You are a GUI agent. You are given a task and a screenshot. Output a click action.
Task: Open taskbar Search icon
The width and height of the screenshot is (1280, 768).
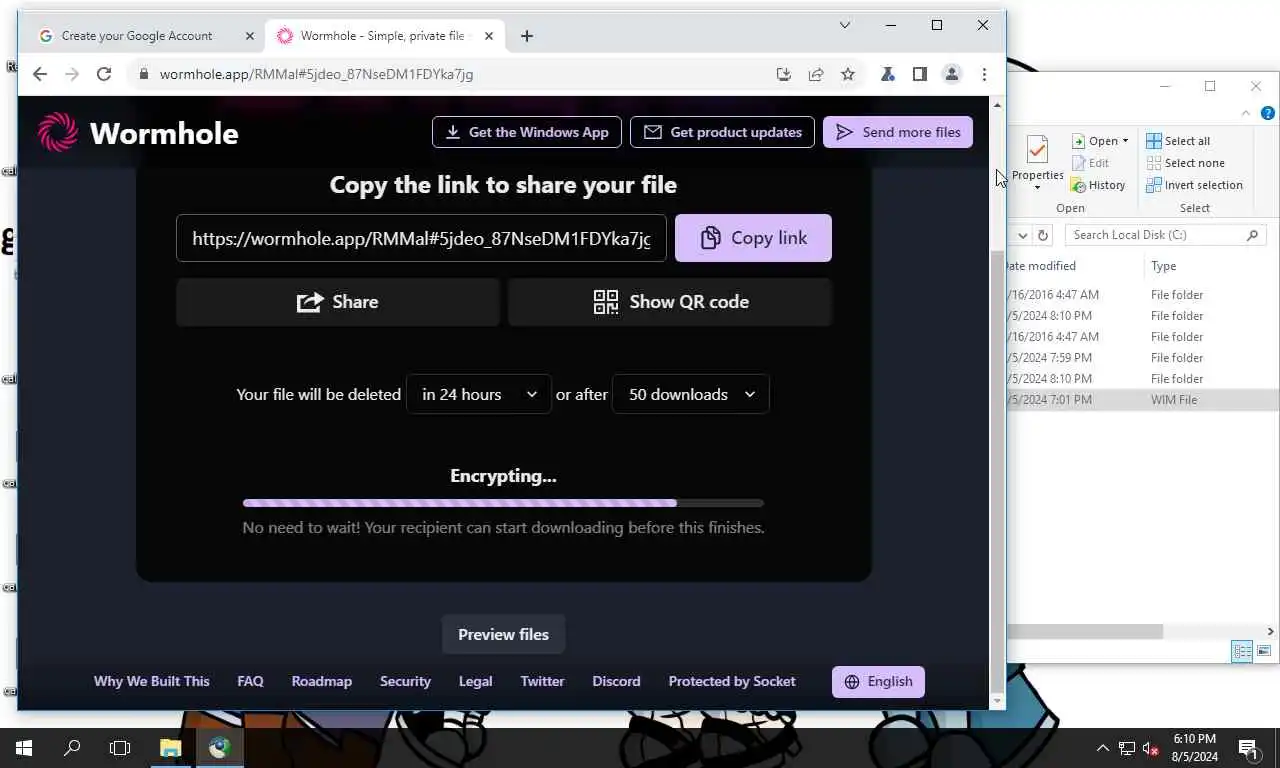(x=72, y=748)
